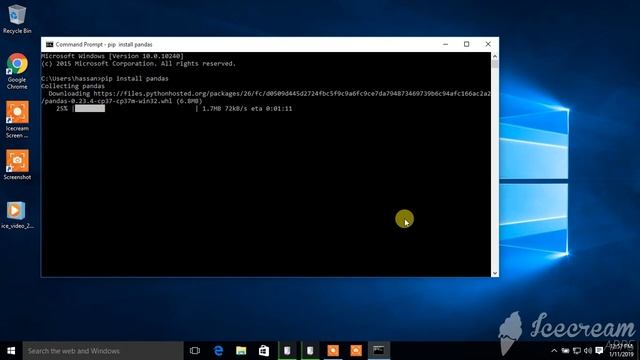The image size is (640, 360).
Task: Select the ice_video desktop file
Action: pyautogui.click(x=17, y=215)
